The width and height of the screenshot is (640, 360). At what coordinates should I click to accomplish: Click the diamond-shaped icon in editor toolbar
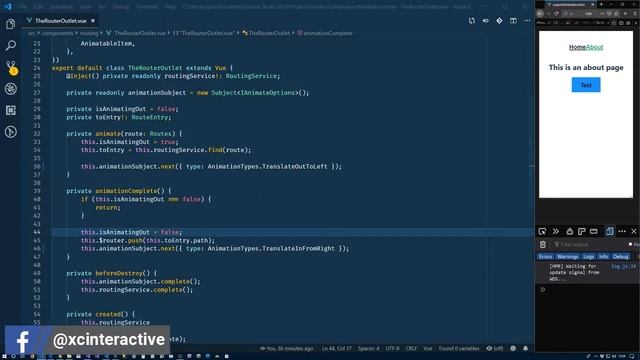coord(499,20)
